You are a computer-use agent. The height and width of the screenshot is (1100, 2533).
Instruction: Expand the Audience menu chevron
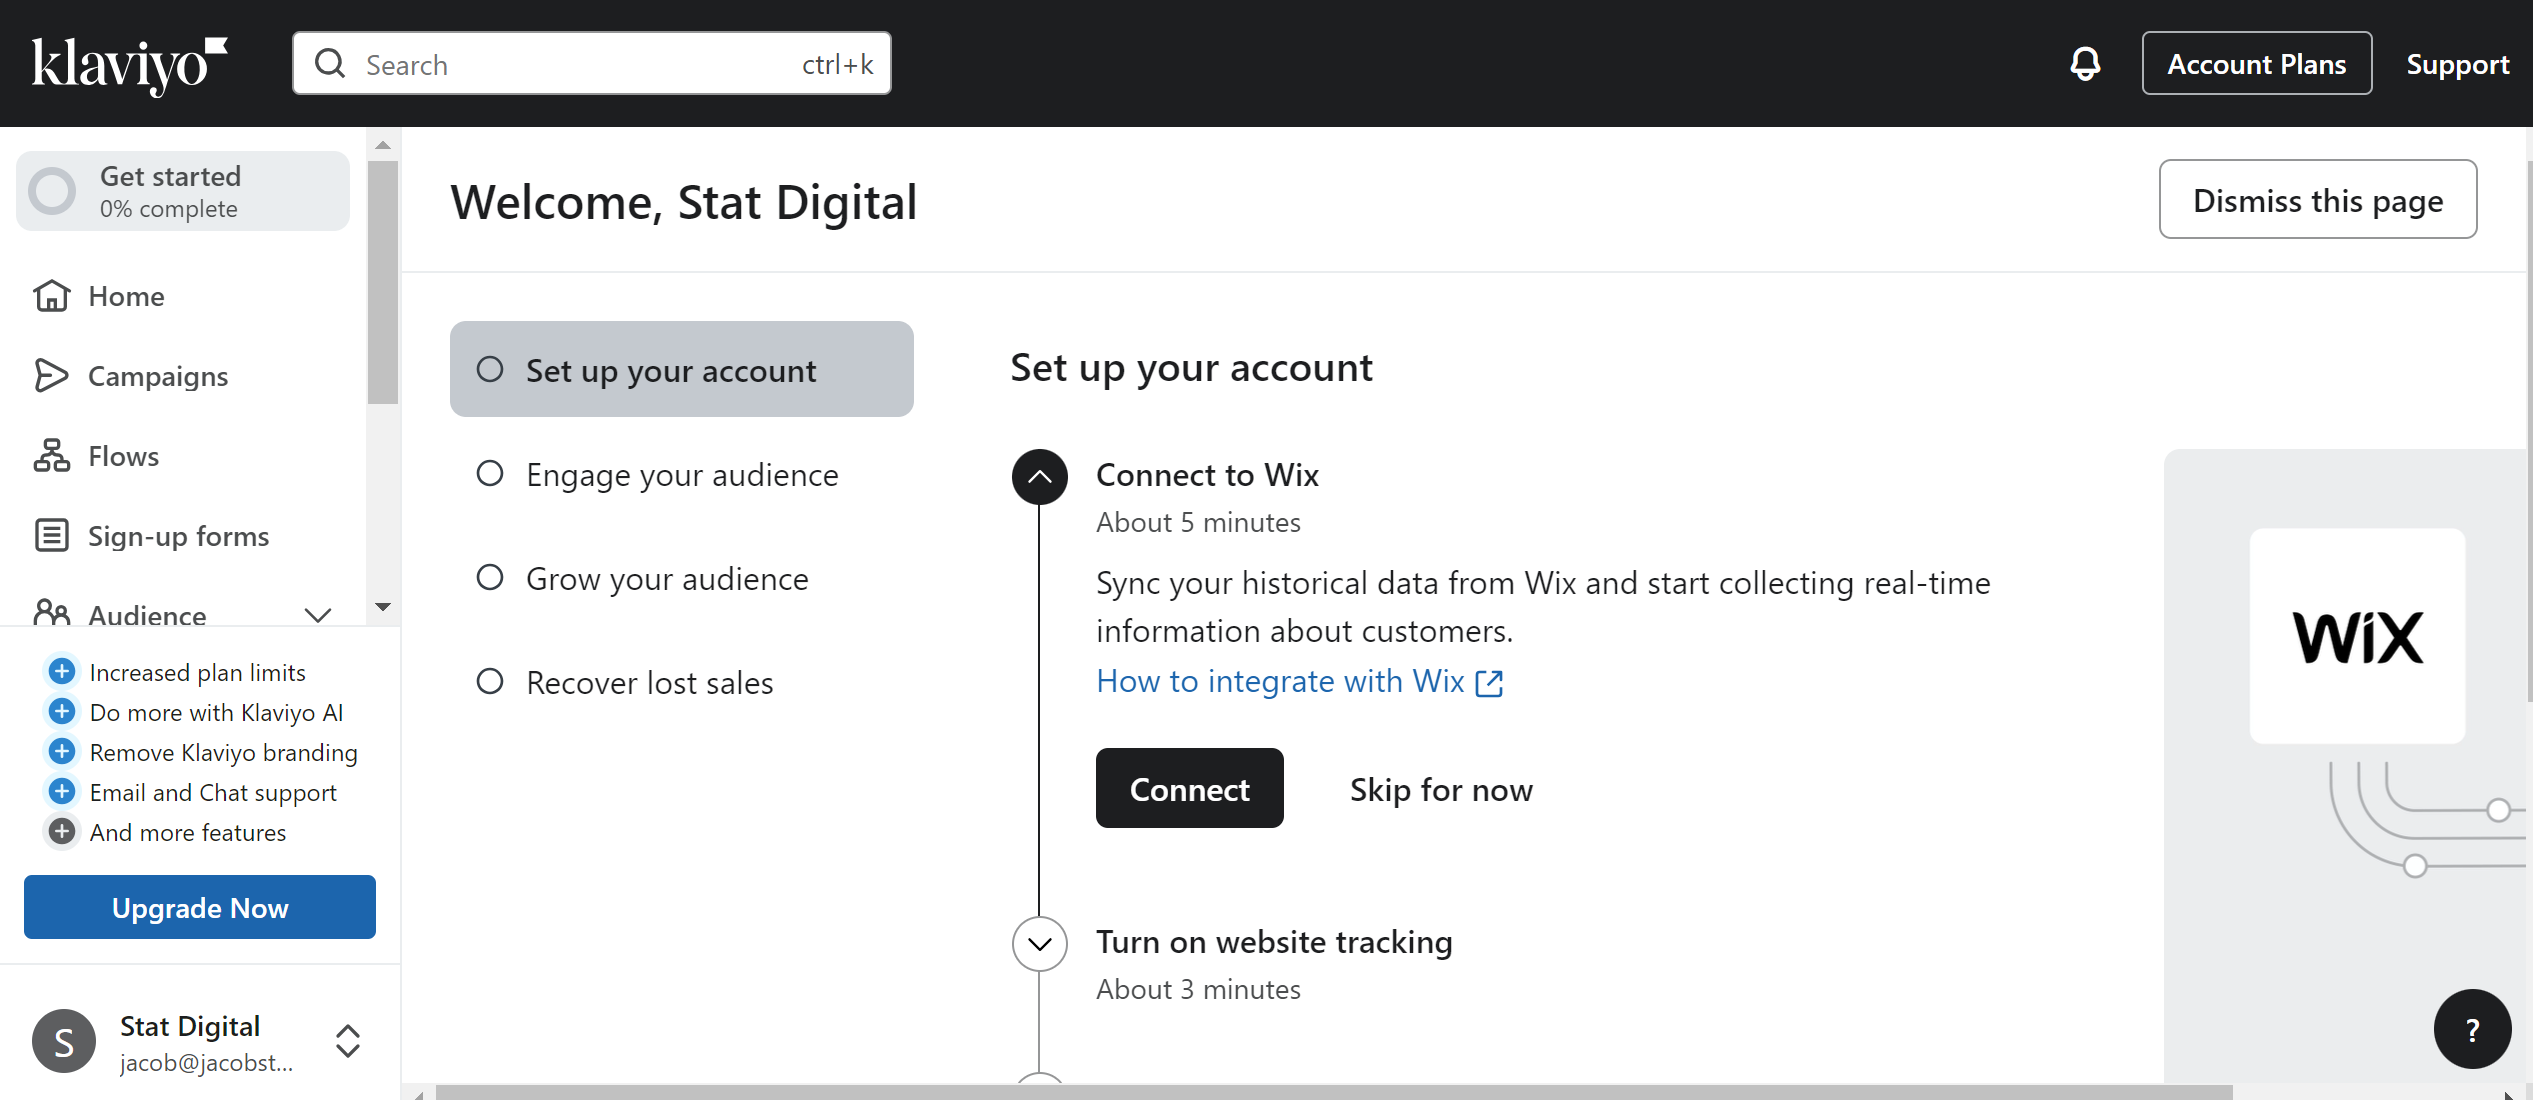click(x=318, y=615)
